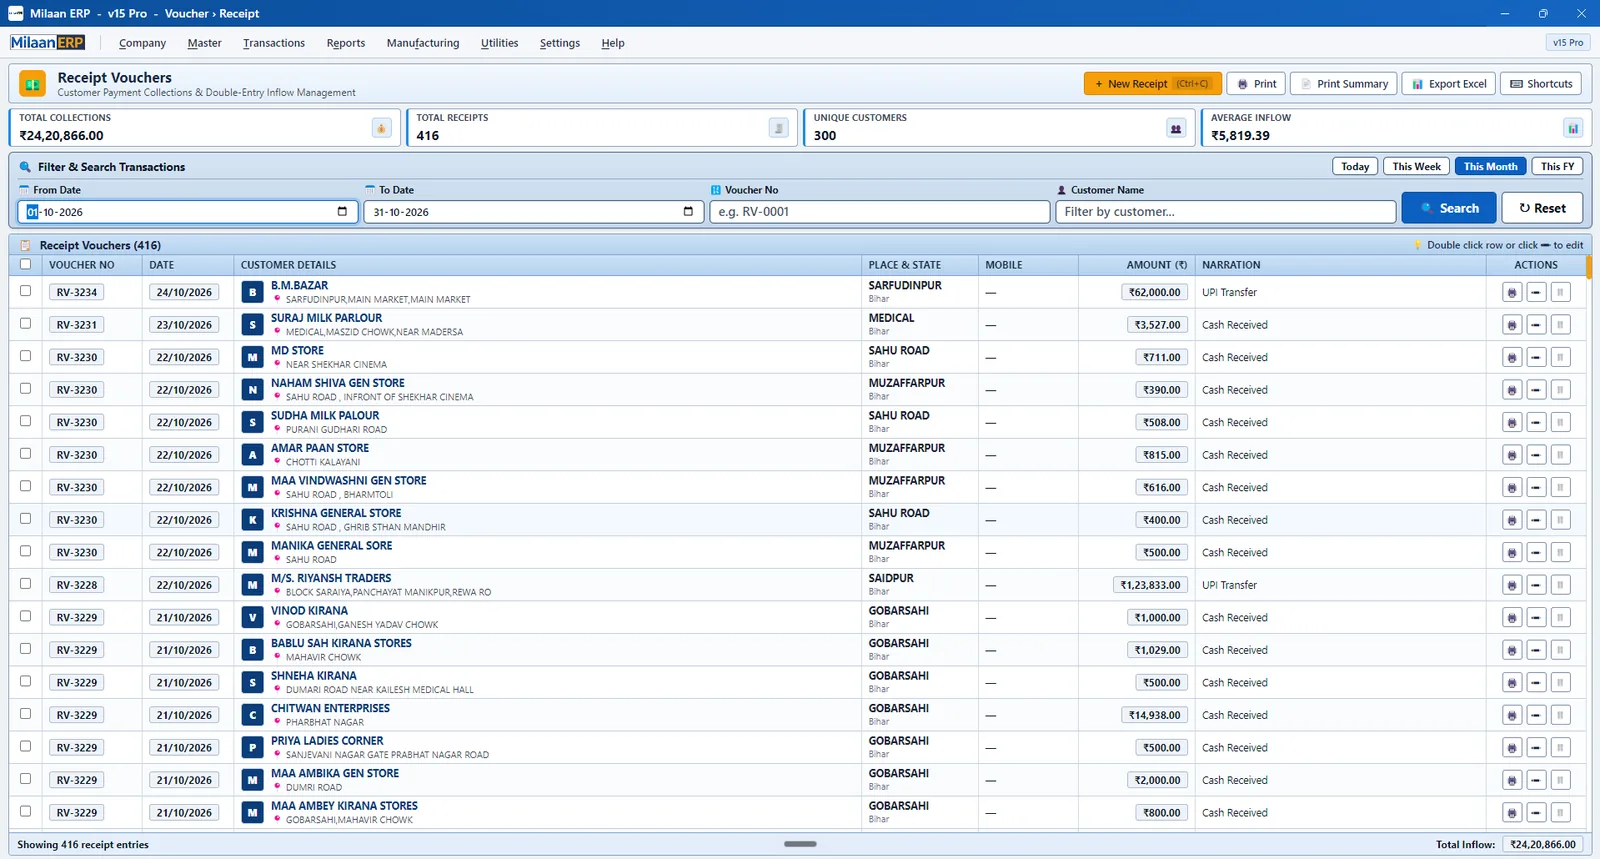Open the Utilities menu
This screenshot has width=1600, height=859.
[499, 43]
